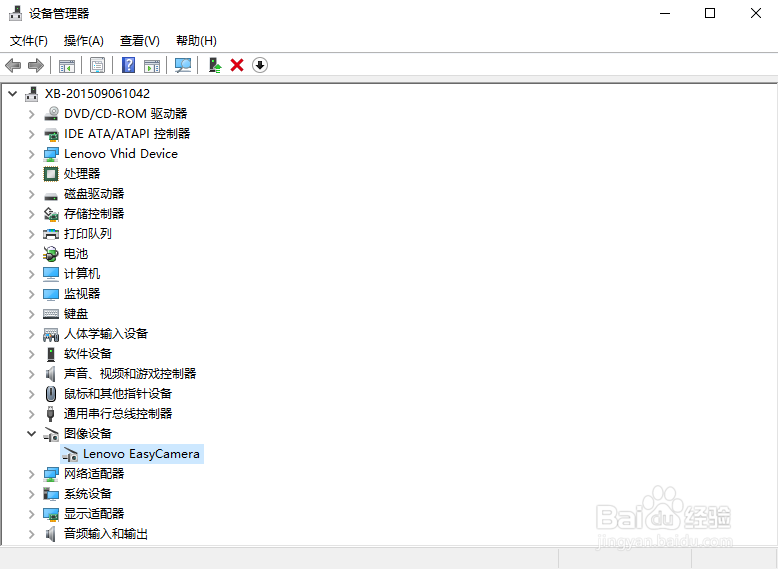Click the 磁盘驱动器 disk icon
778x569 pixels.
(x=51, y=195)
